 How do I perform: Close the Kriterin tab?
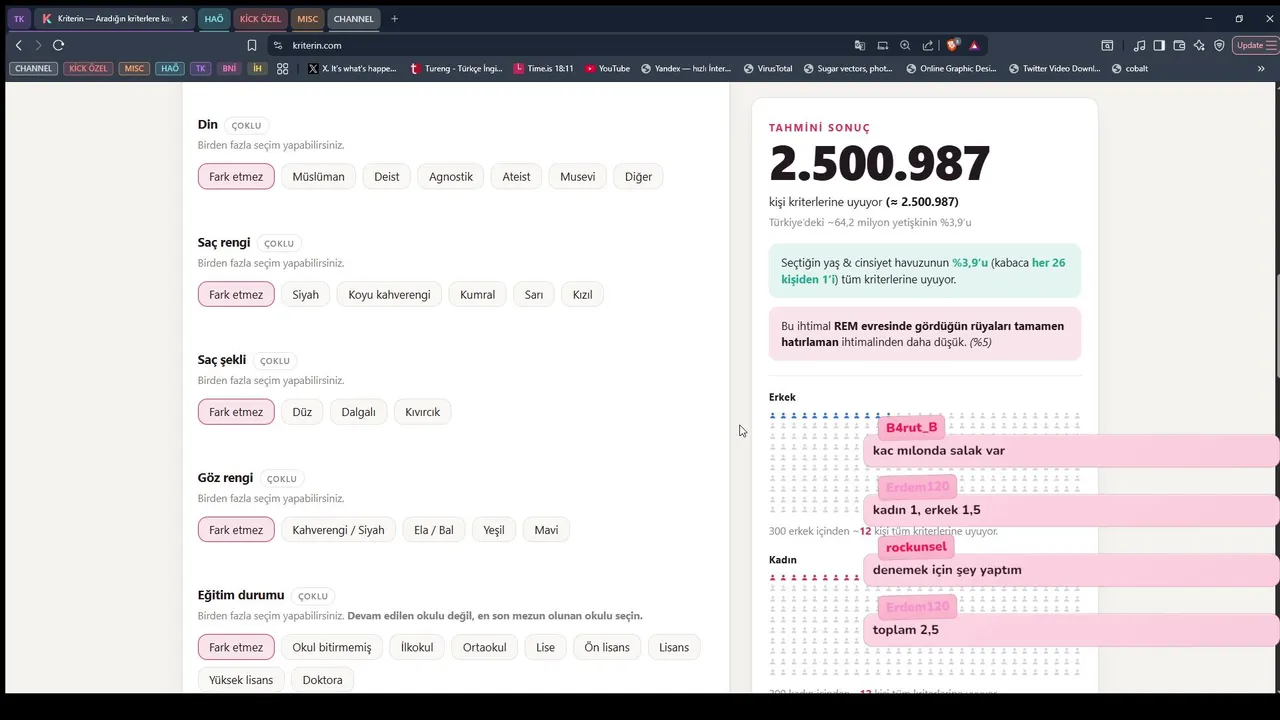coord(185,19)
